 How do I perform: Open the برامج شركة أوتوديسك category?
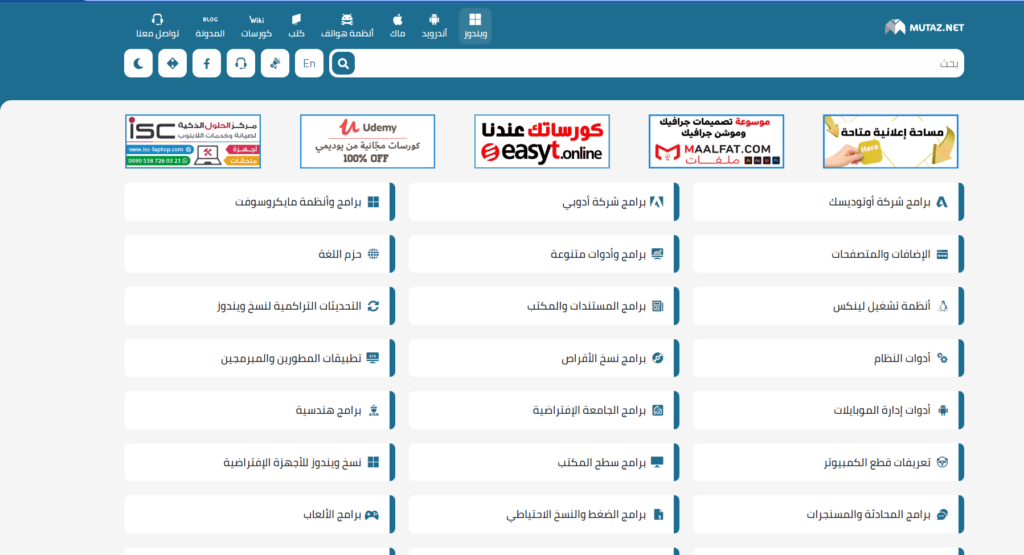pos(829,202)
